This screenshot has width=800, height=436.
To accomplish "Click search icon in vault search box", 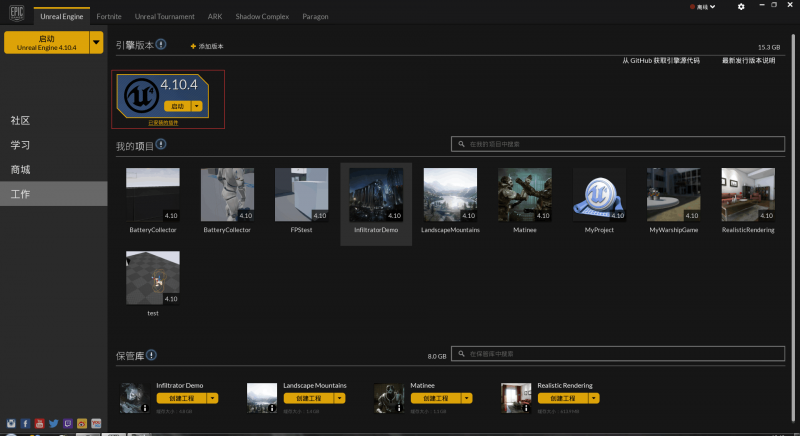I will 461,354.
